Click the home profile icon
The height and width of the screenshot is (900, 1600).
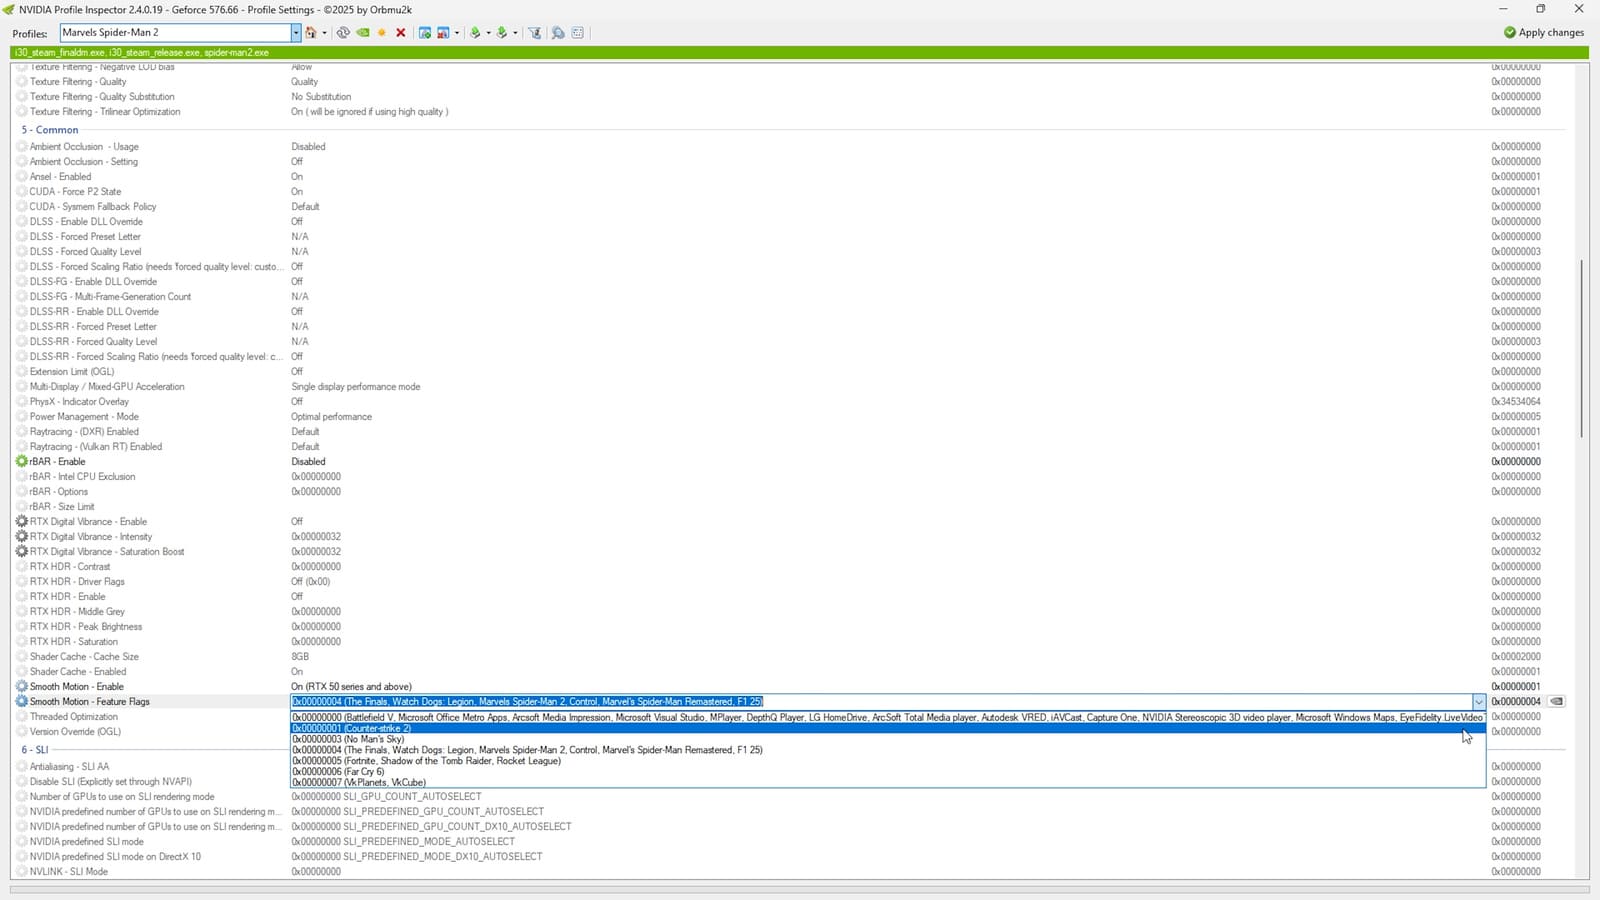click(311, 33)
